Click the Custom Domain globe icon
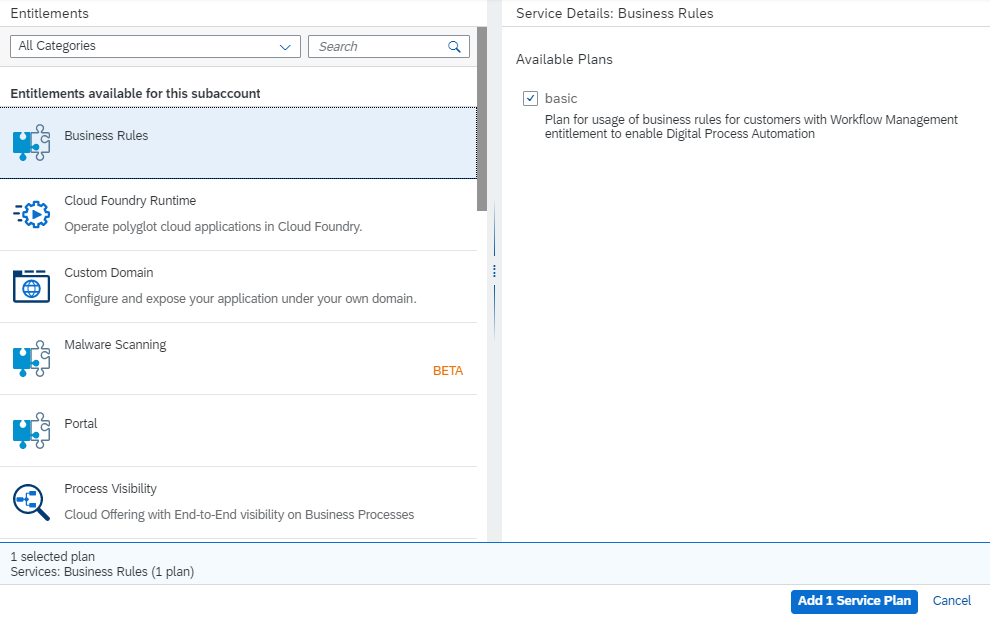Viewport: 990px width, 619px height. 32,286
